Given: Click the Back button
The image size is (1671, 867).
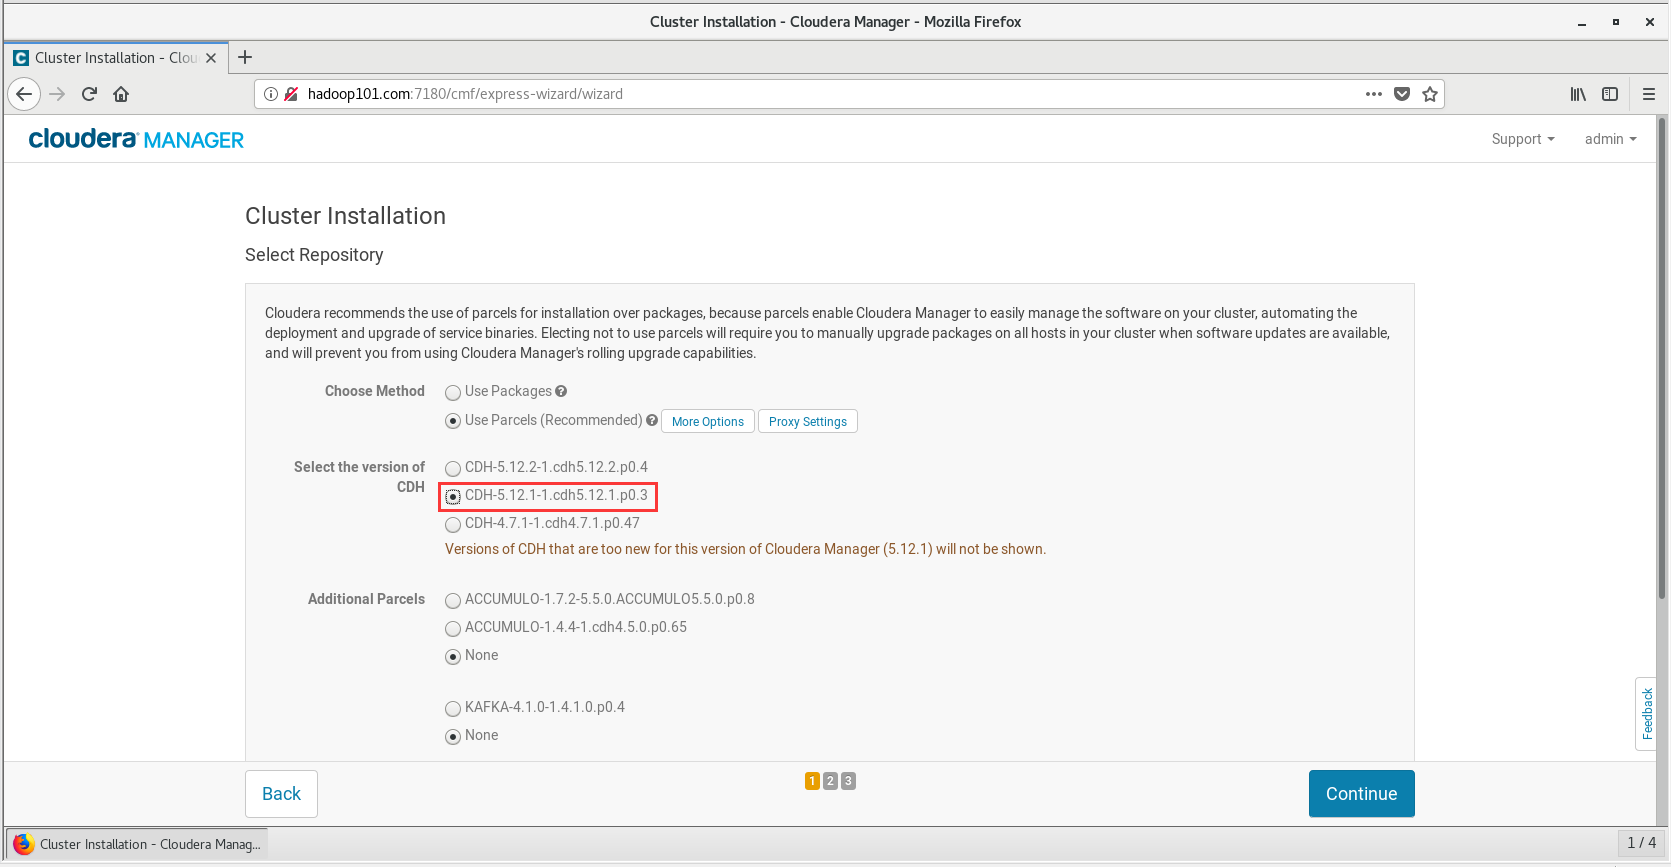Looking at the screenshot, I should pyautogui.click(x=281, y=794).
